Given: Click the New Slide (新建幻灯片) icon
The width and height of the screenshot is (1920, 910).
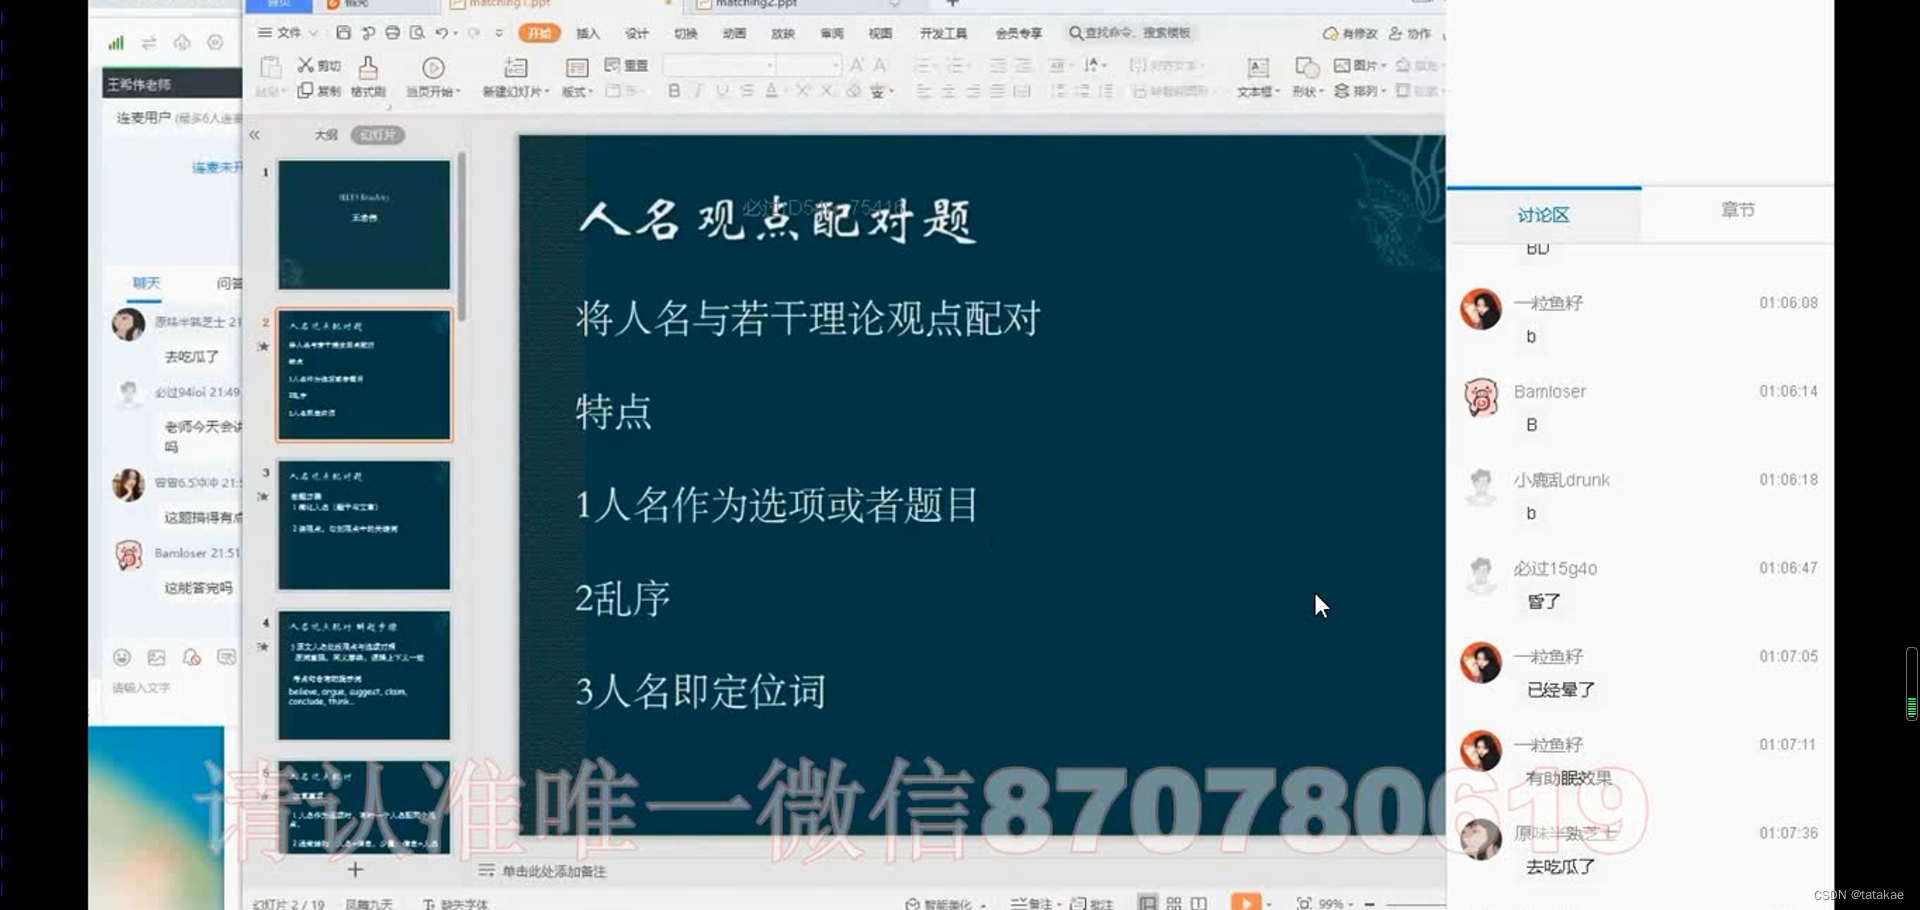Looking at the screenshot, I should tap(516, 68).
